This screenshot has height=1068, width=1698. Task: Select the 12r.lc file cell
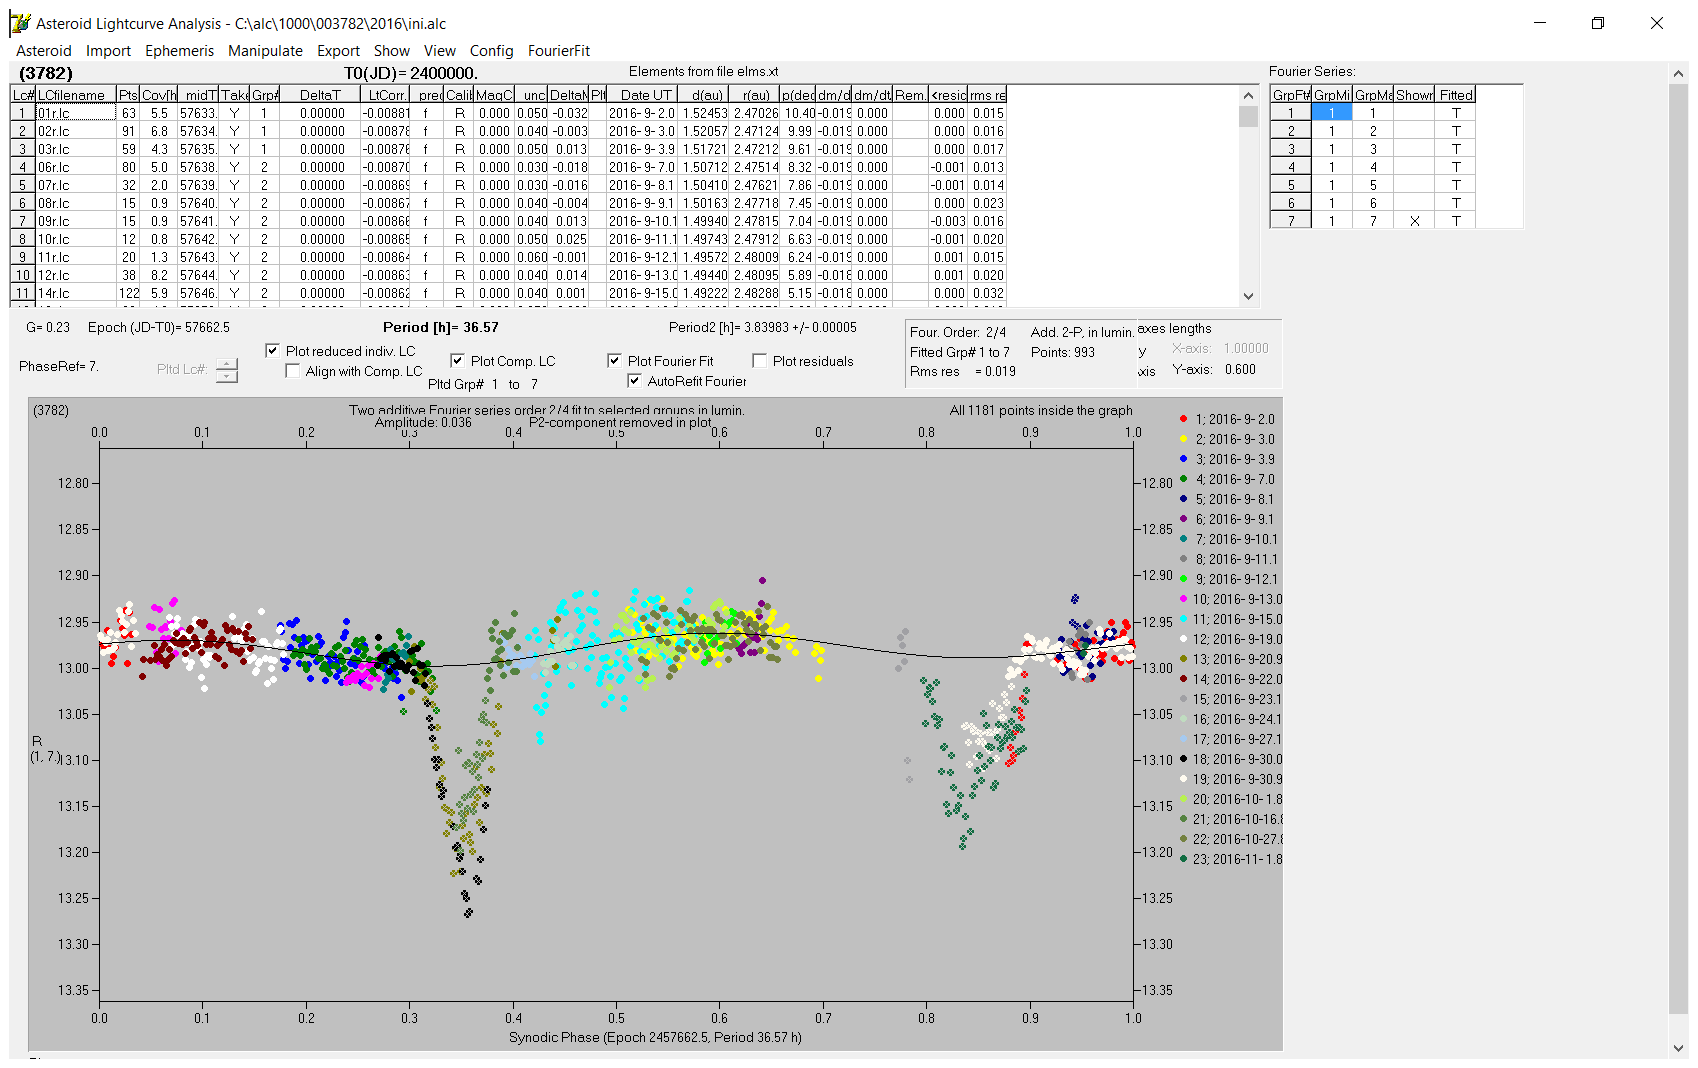[x=76, y=275]
